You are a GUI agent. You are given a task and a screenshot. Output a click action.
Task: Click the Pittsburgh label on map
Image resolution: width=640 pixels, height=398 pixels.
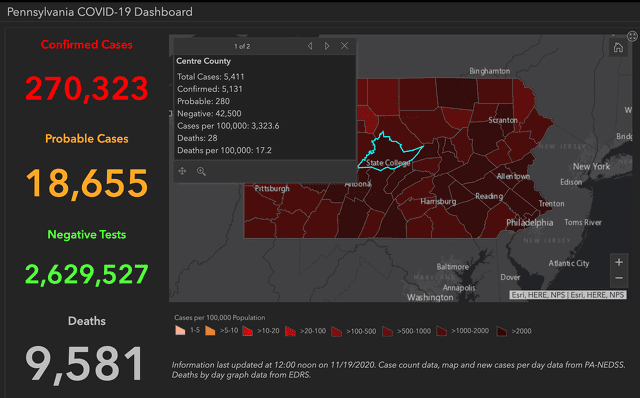272,189
